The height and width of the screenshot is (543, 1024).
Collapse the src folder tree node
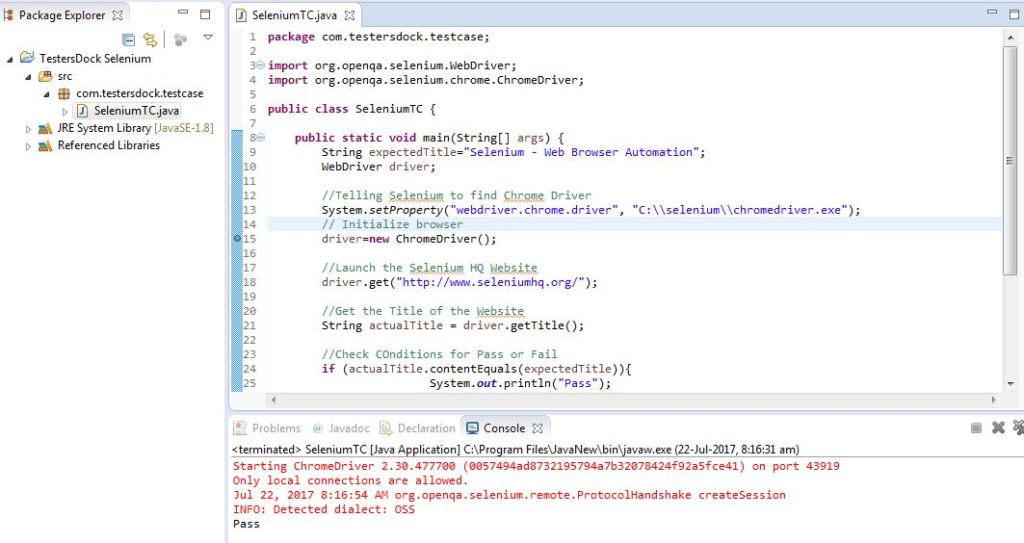(x=29, y=76)
